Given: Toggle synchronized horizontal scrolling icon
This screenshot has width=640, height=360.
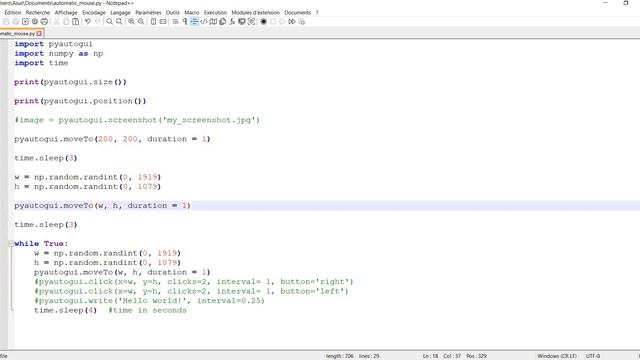Looking at the screenshot, I should [x=163, y=22].
